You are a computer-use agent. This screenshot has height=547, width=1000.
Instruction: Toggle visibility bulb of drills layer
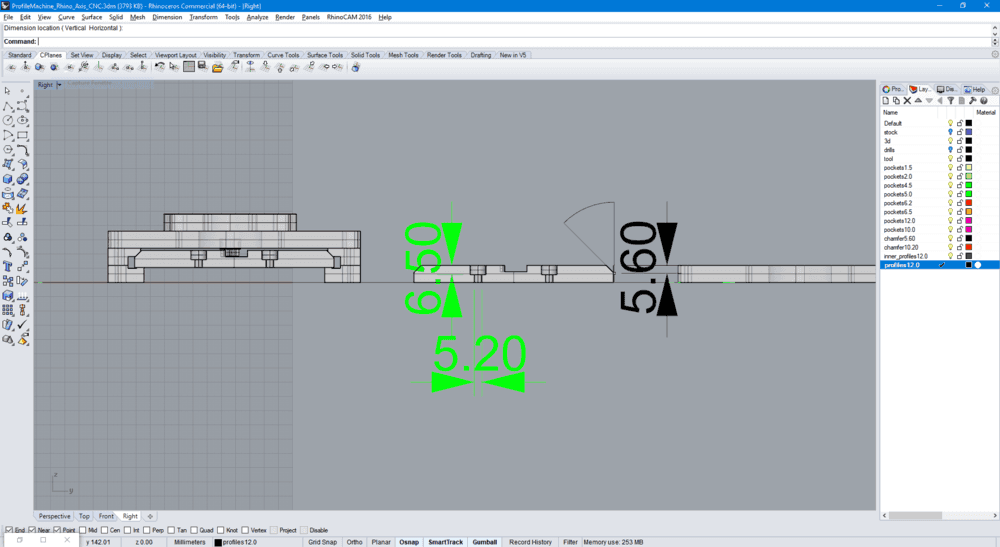[x=950, y=150]
